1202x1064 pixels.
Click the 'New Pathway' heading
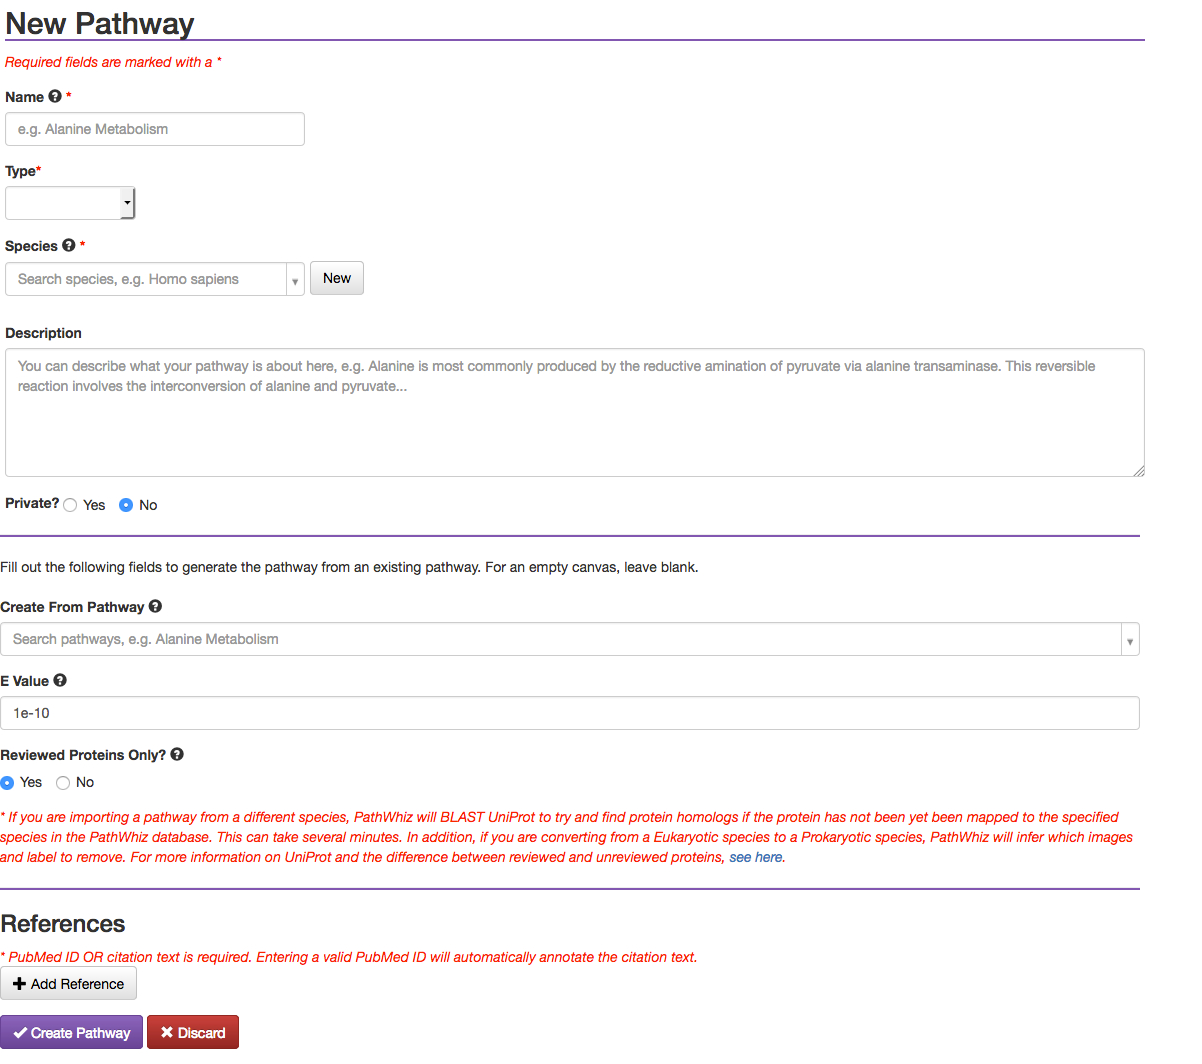[x=100, y=23]
